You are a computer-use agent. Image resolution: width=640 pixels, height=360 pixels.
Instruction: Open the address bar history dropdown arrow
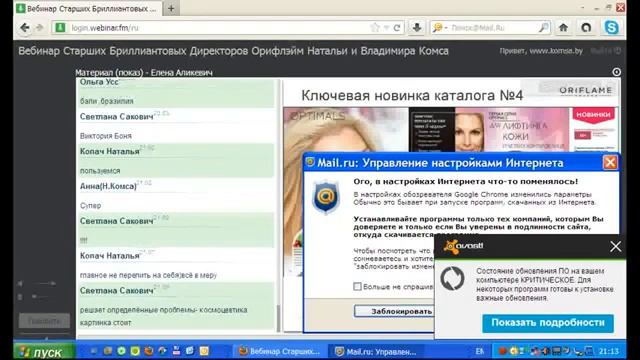click(386, 28)
